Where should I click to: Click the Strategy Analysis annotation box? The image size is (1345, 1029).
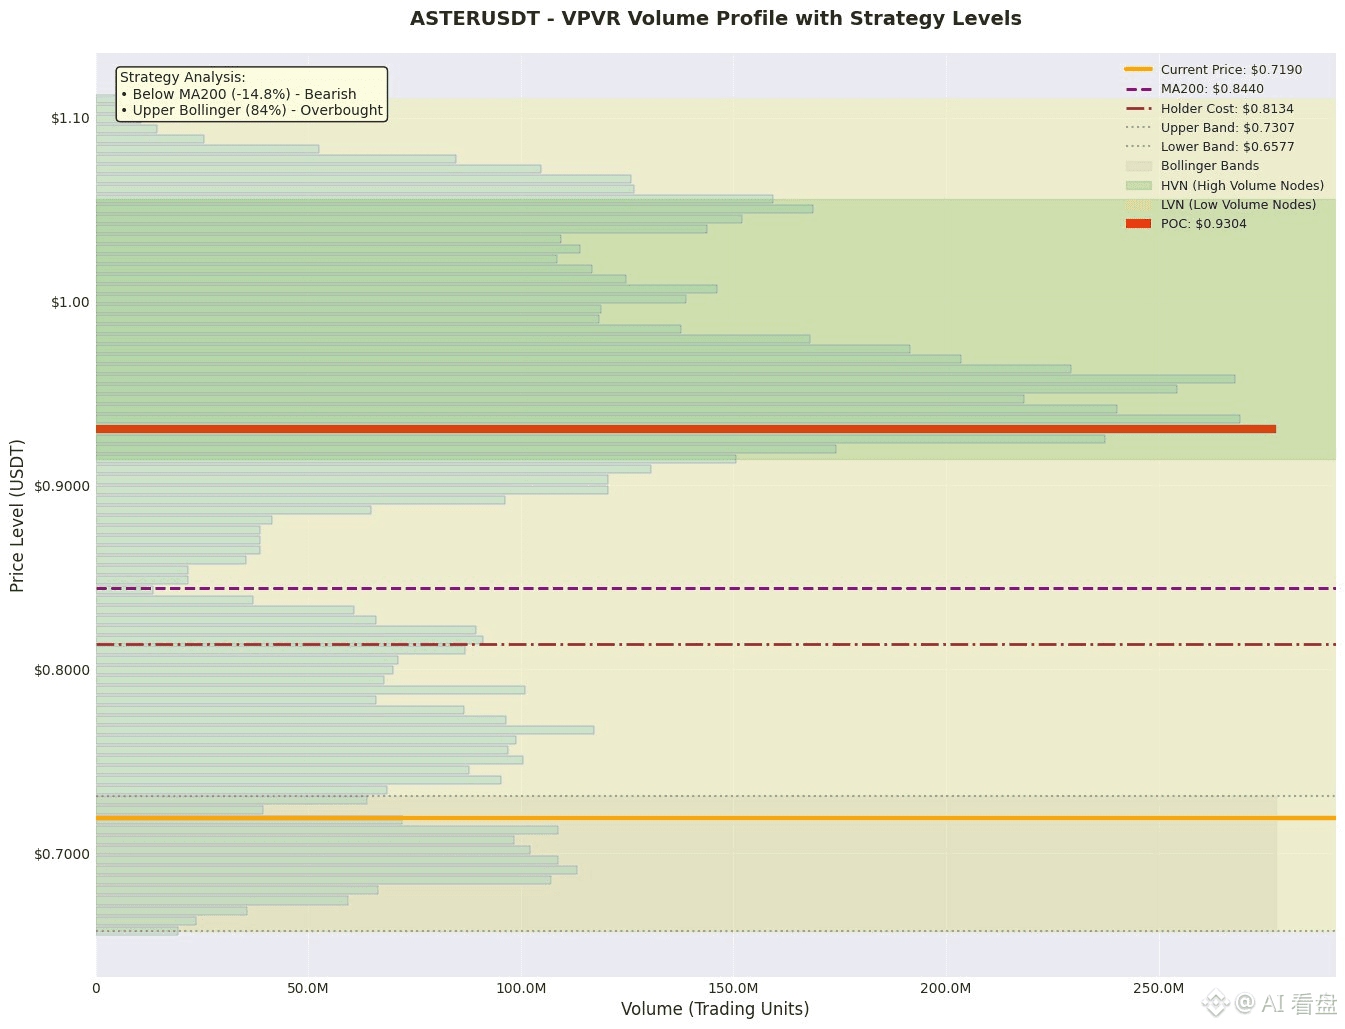(251, 94)
